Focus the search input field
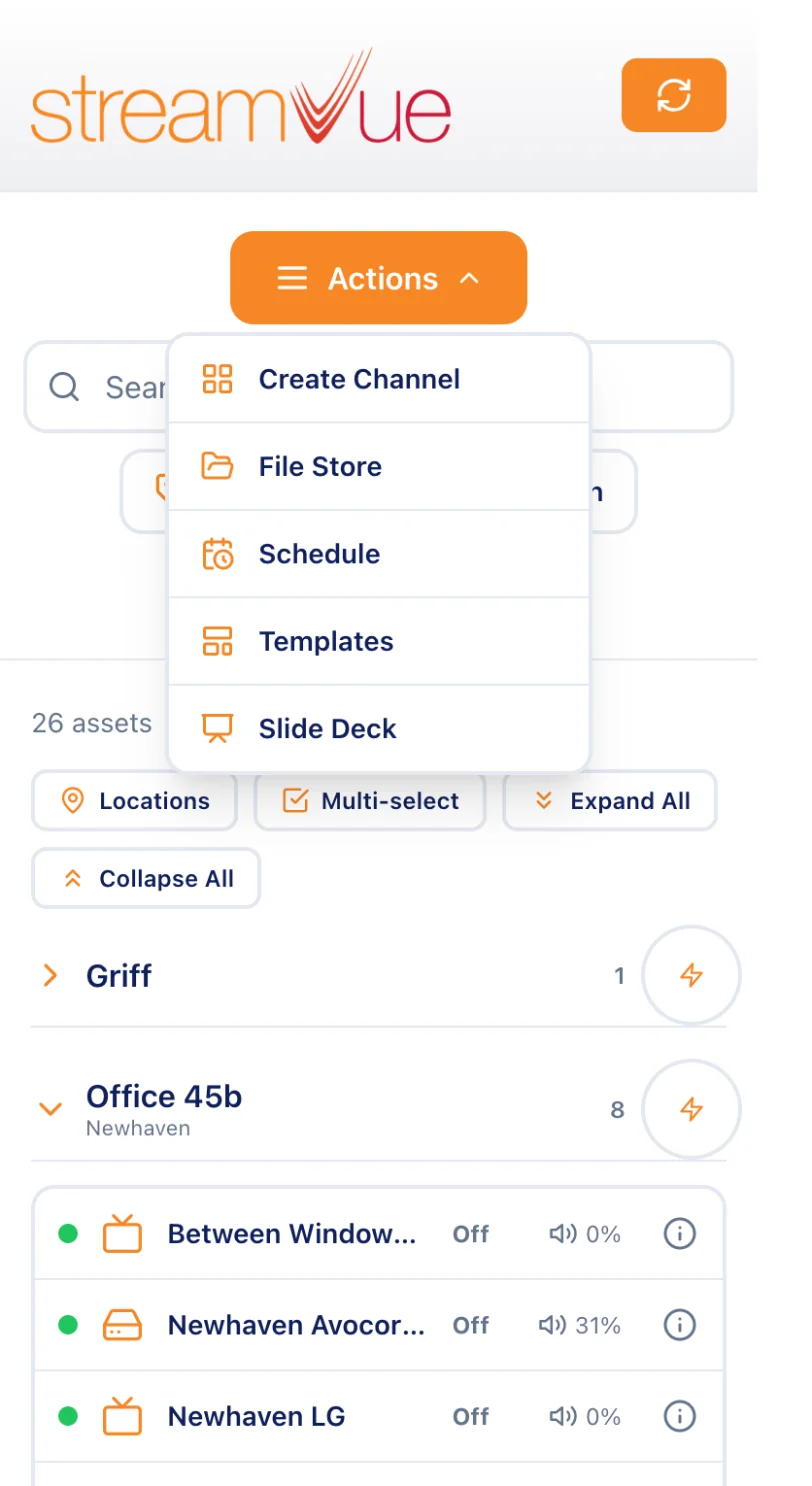The height and width of the screenshot is (1486, 812). [x=378, y=387]
